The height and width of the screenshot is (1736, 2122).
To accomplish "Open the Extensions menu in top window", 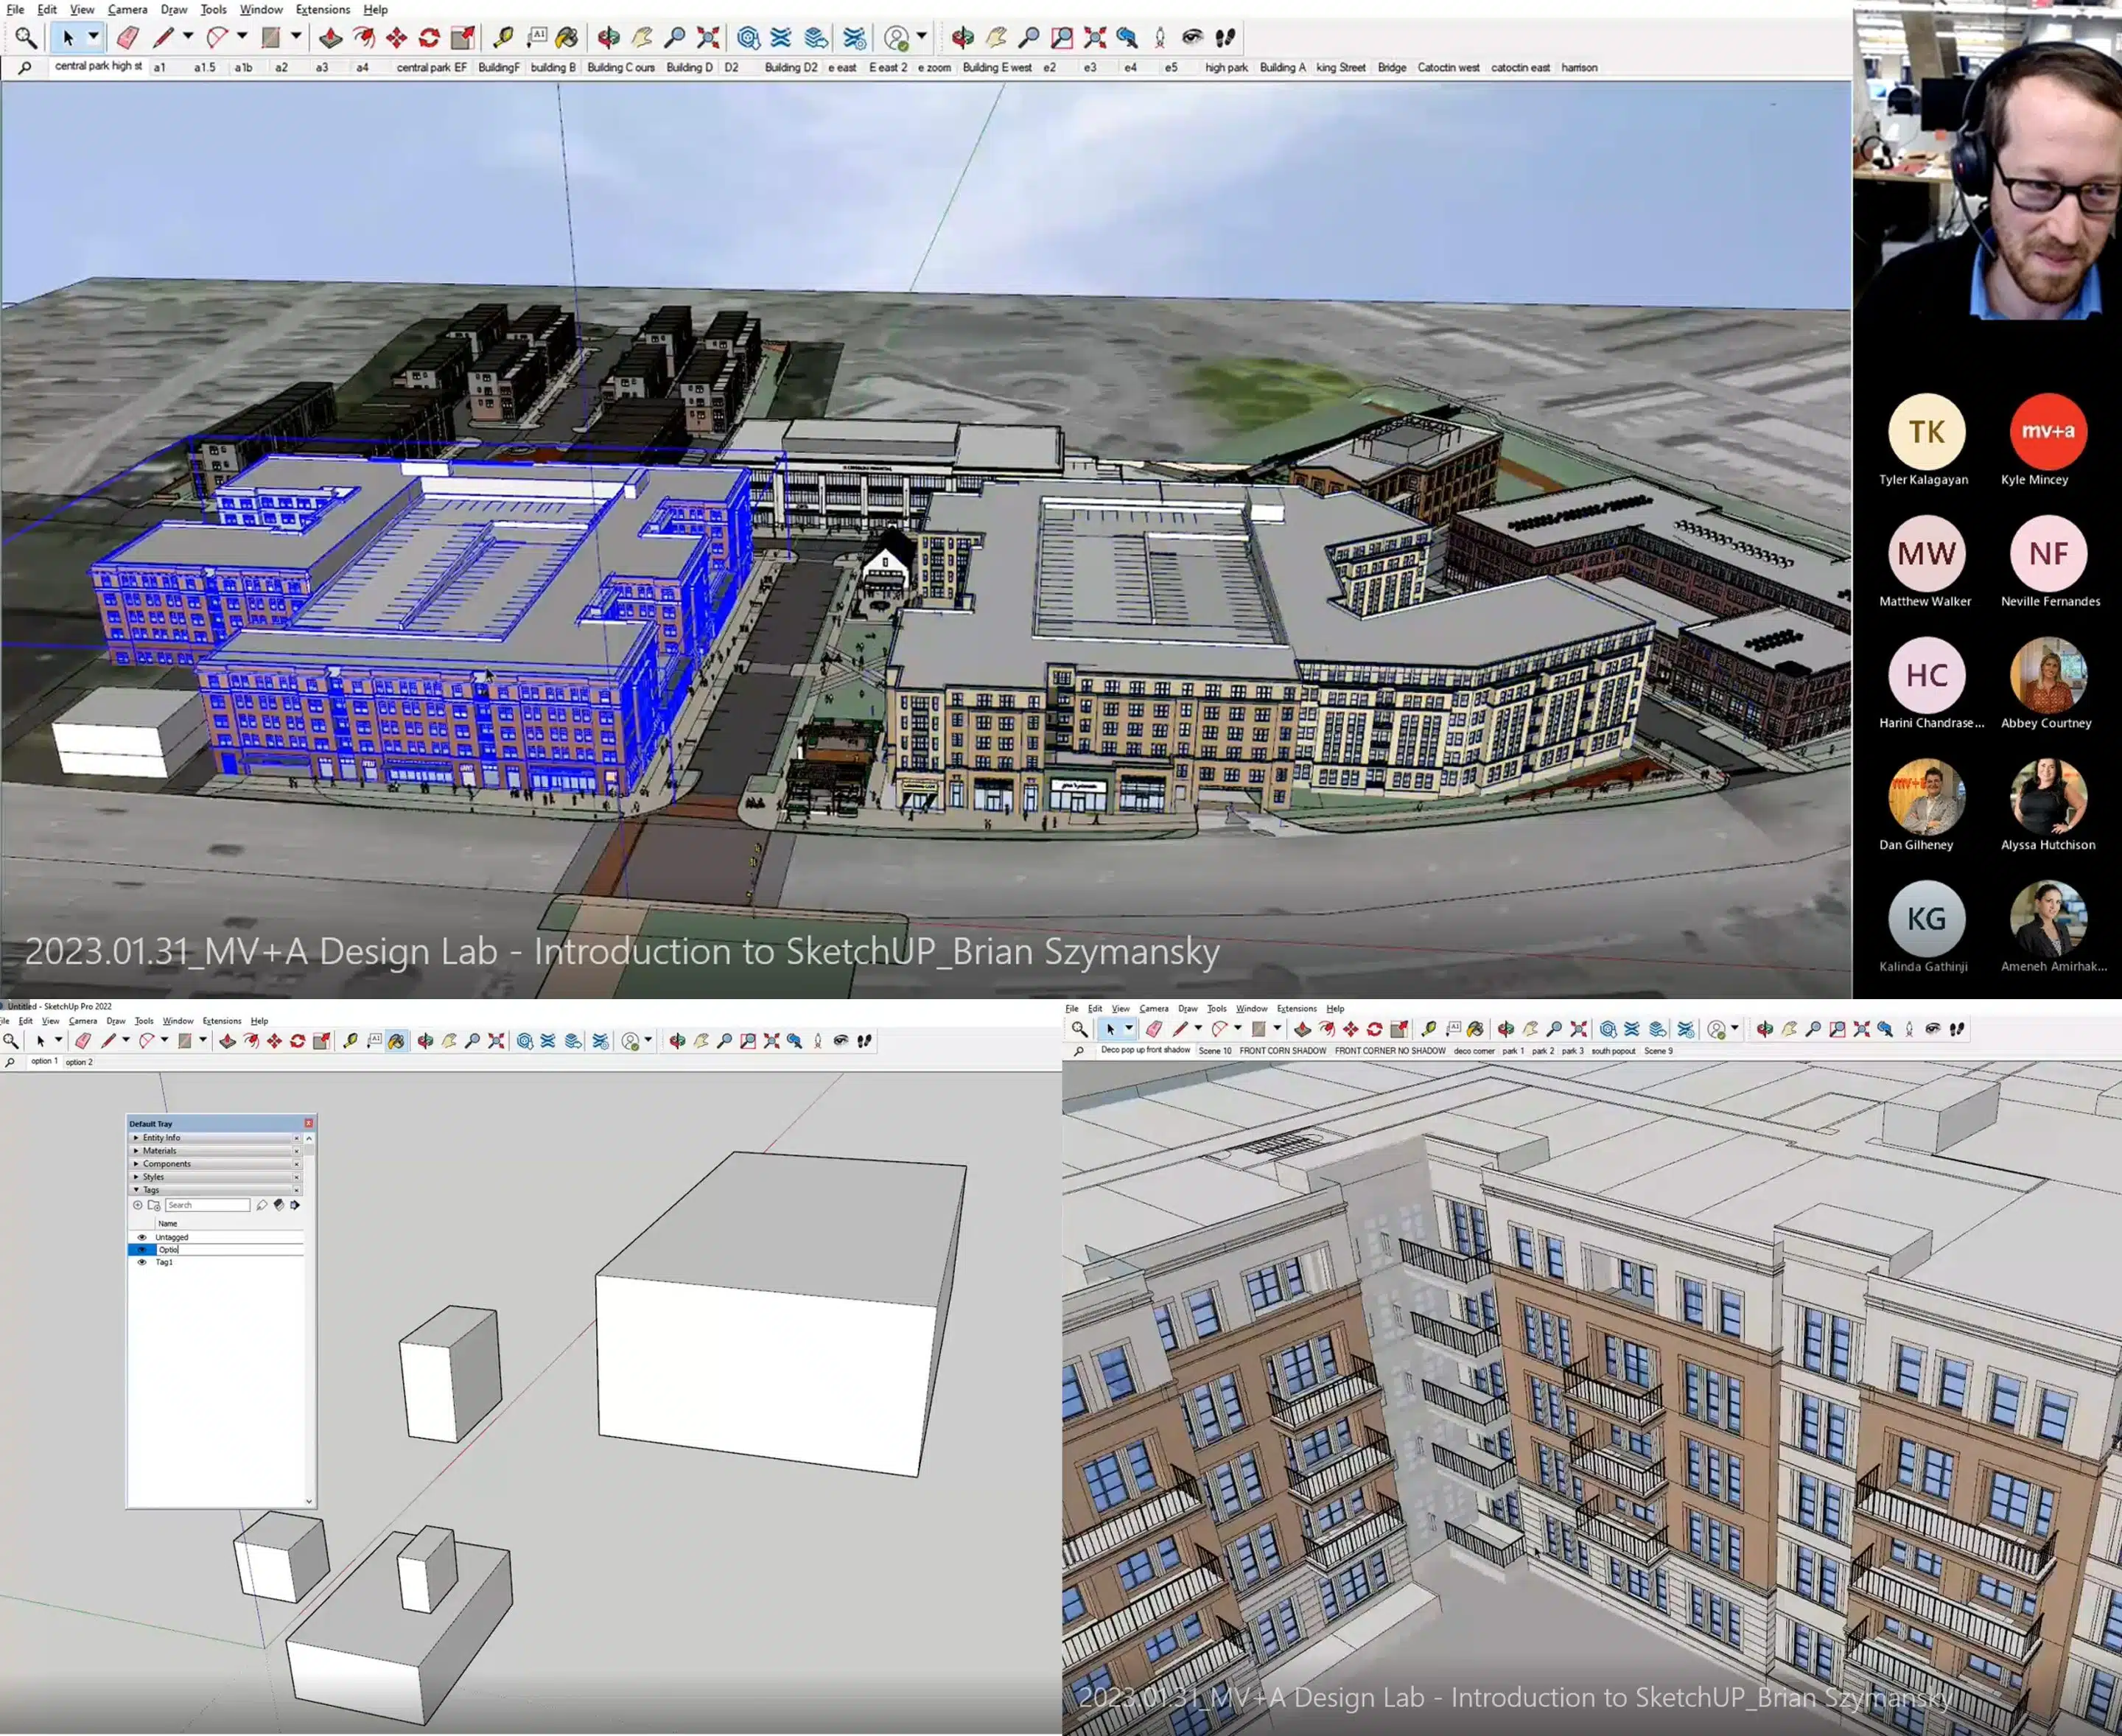I will pos(322,10).
